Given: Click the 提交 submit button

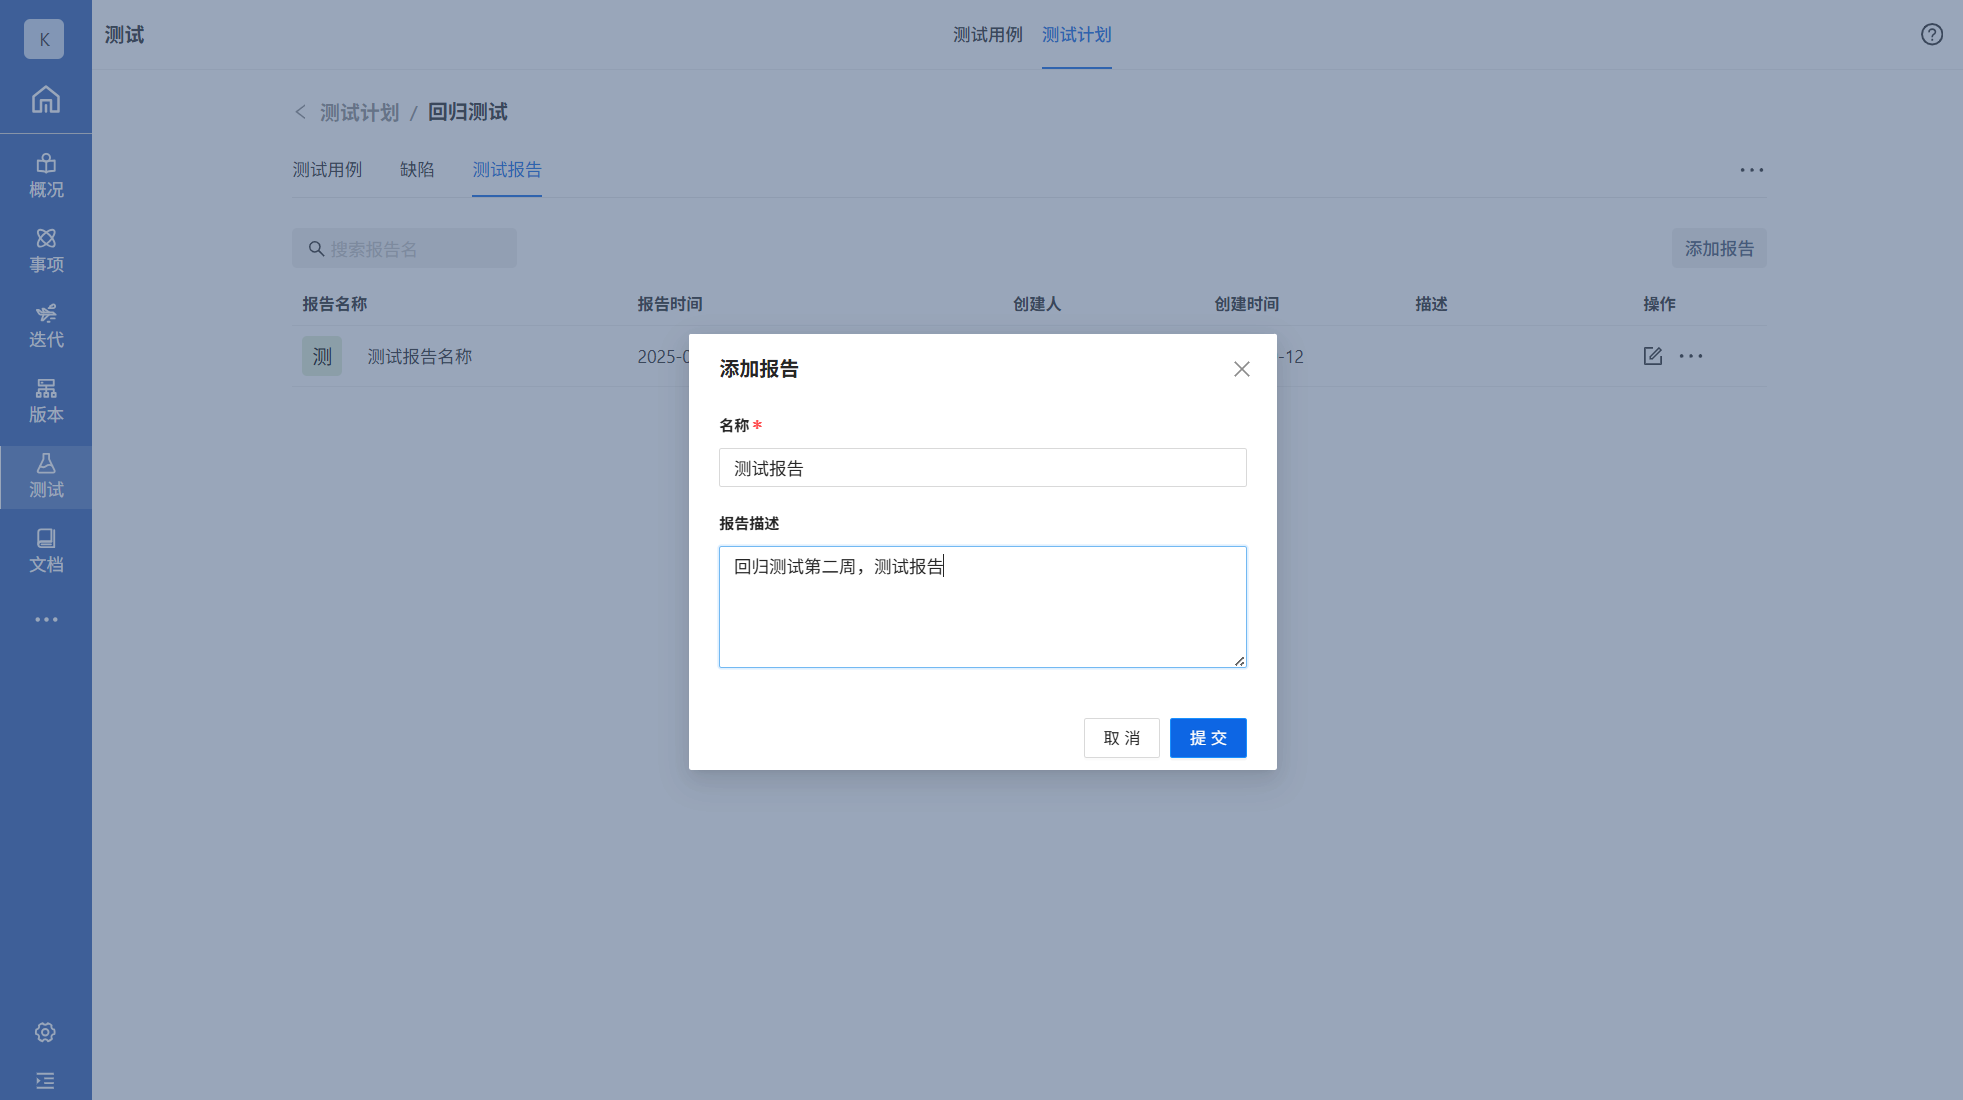Looking at the screenshot, I should tap(1207, 738).
